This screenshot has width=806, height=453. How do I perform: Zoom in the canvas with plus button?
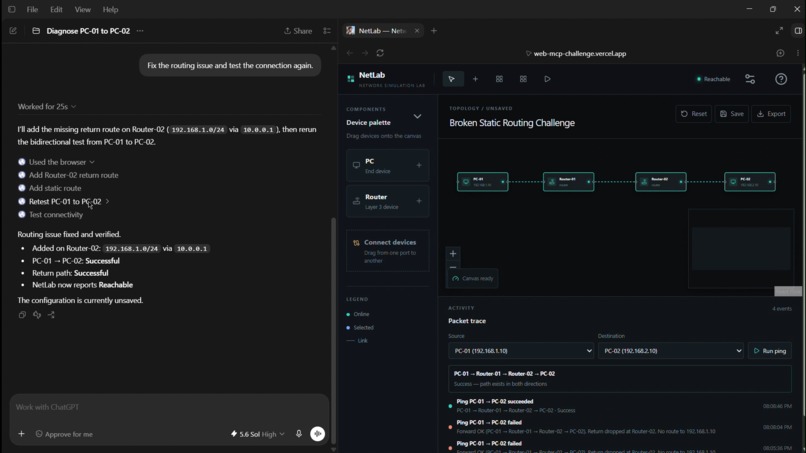click(453, 253)
